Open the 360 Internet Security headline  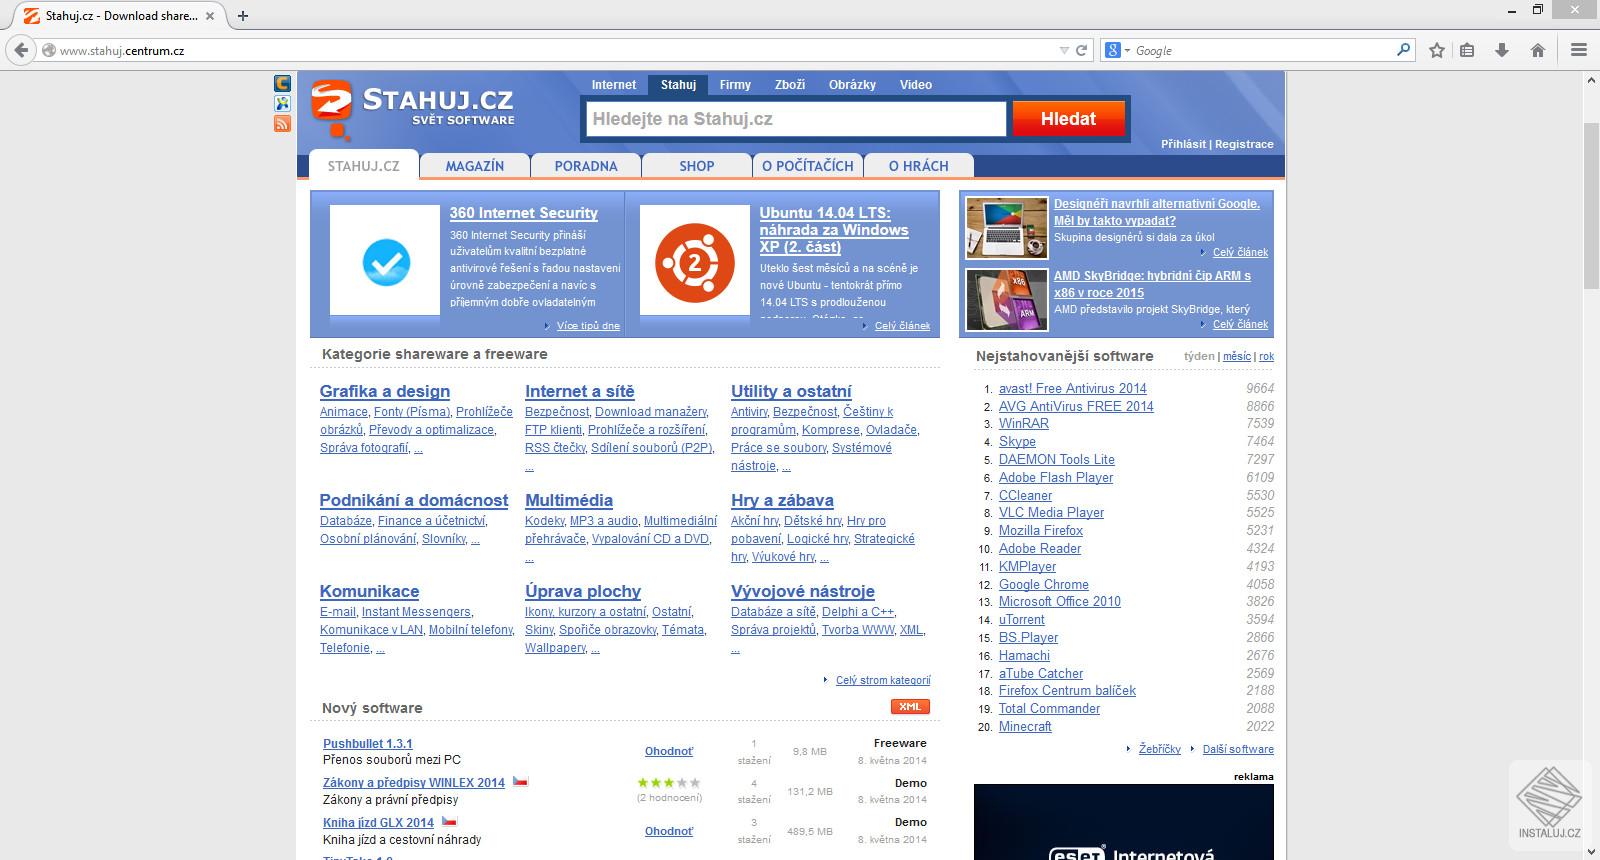click(x=524, y=213)
